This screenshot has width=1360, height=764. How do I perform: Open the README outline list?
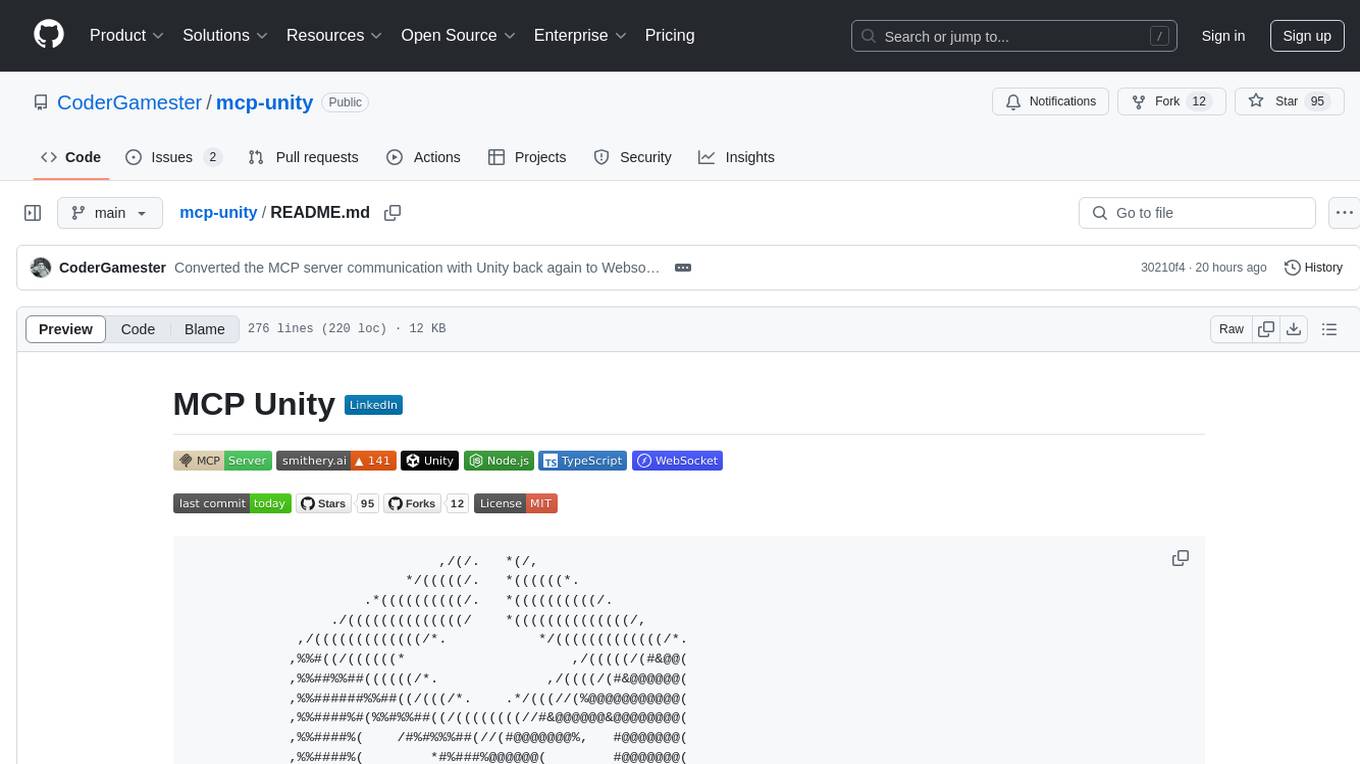[x=1329, y=329]
